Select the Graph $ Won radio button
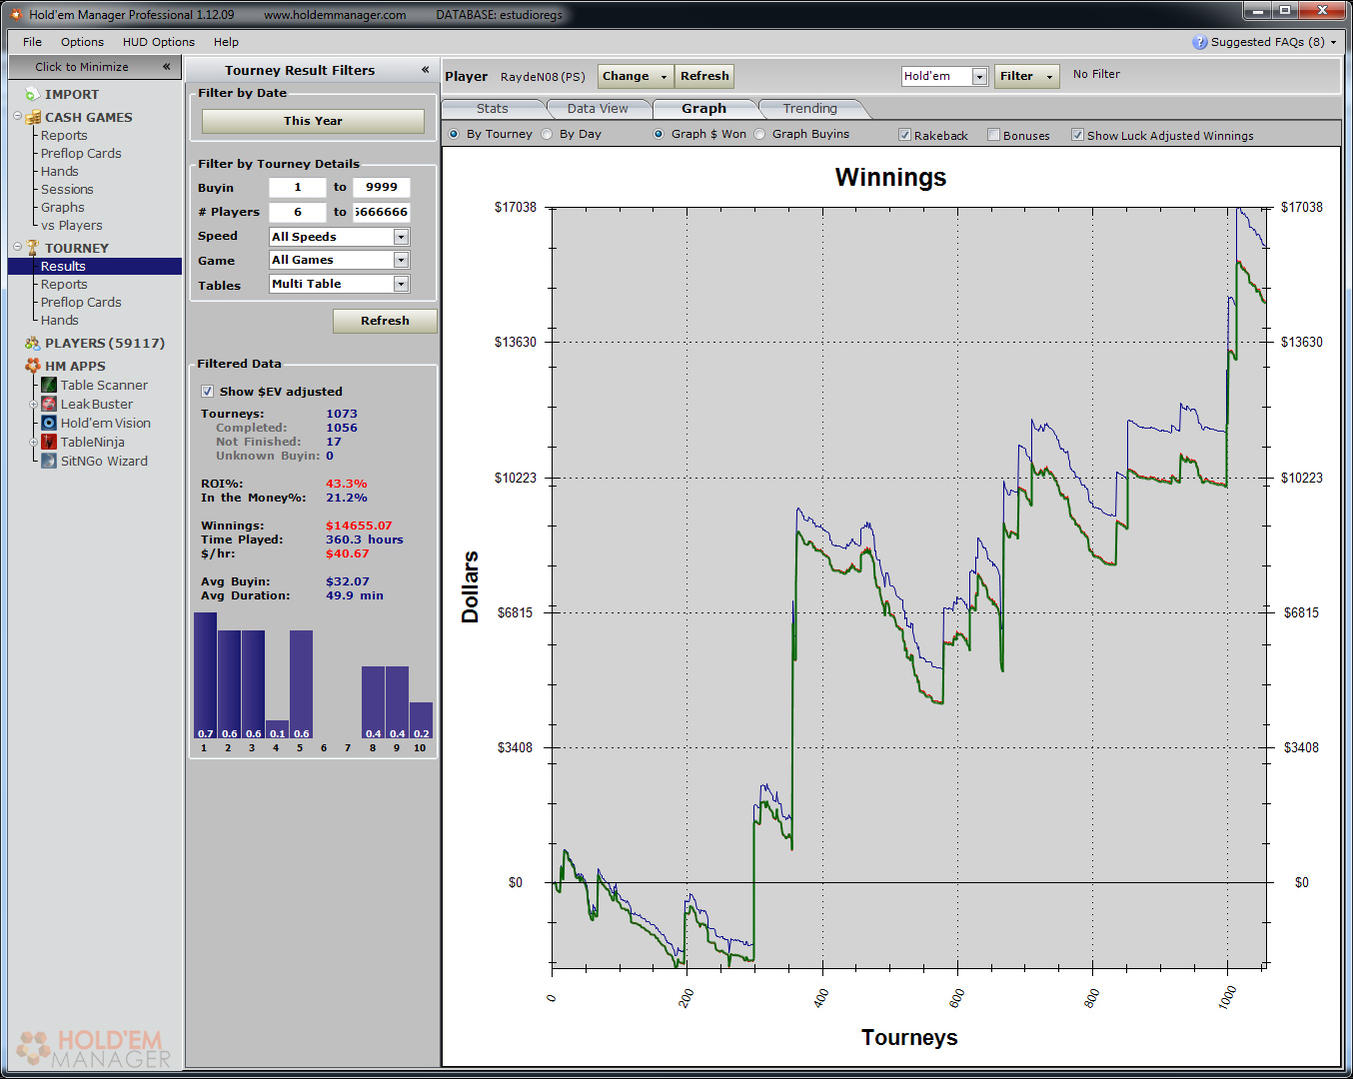This screenshot has height=1079, width=1353. (659, 134)
